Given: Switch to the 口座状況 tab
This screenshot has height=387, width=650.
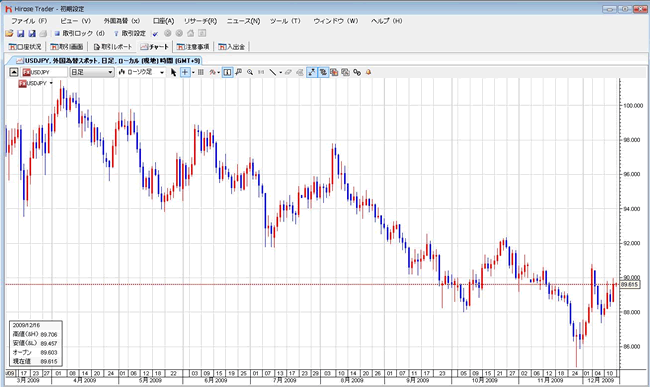Looking at the screenshot, I should [x=25, y=47].
